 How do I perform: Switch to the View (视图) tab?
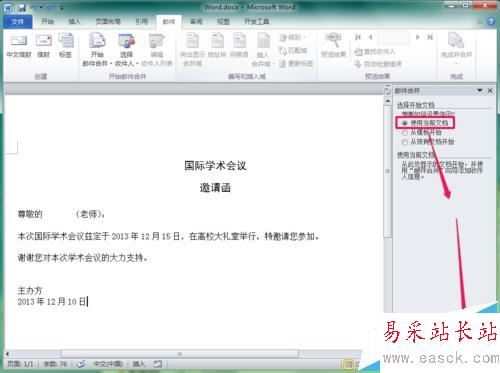click(223, 22)
